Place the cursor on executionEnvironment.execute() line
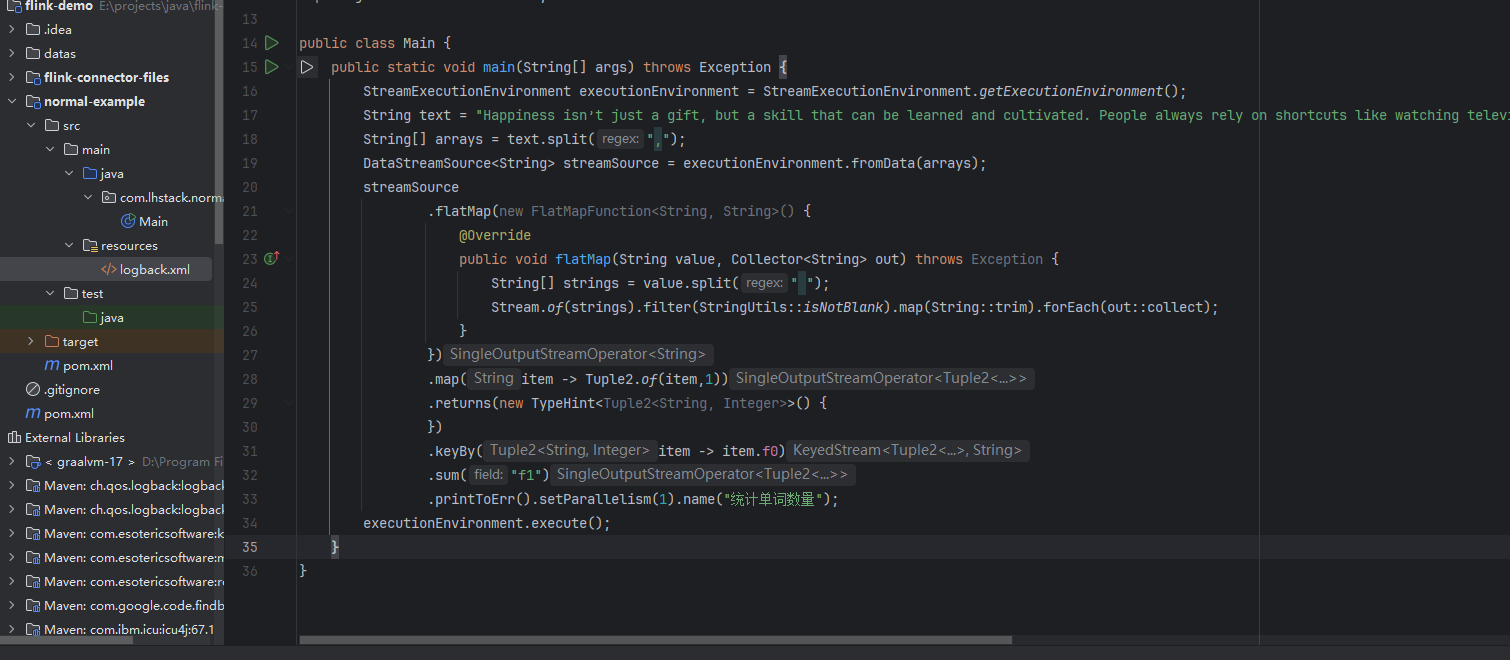 pyautogui.click(x=486, y=523)
